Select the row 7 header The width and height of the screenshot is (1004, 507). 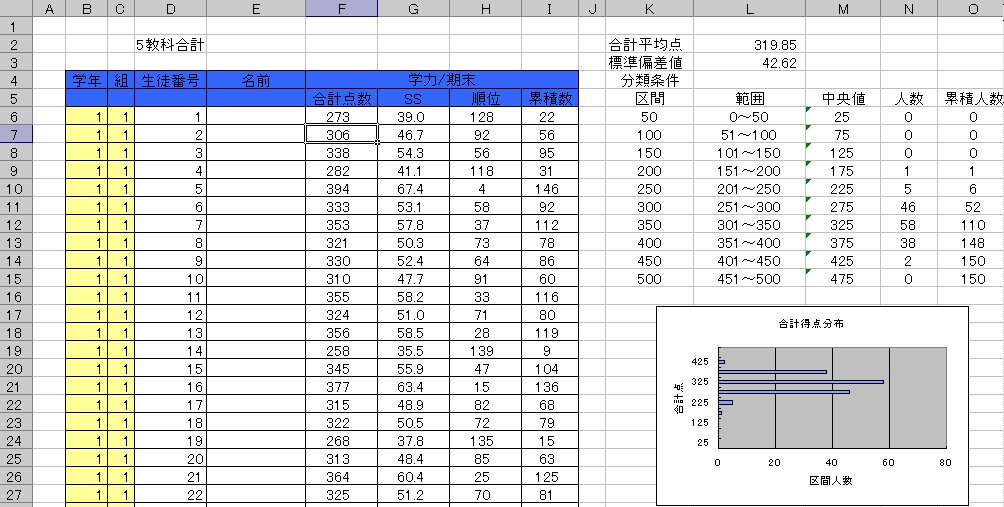click(x=16, y=134)
